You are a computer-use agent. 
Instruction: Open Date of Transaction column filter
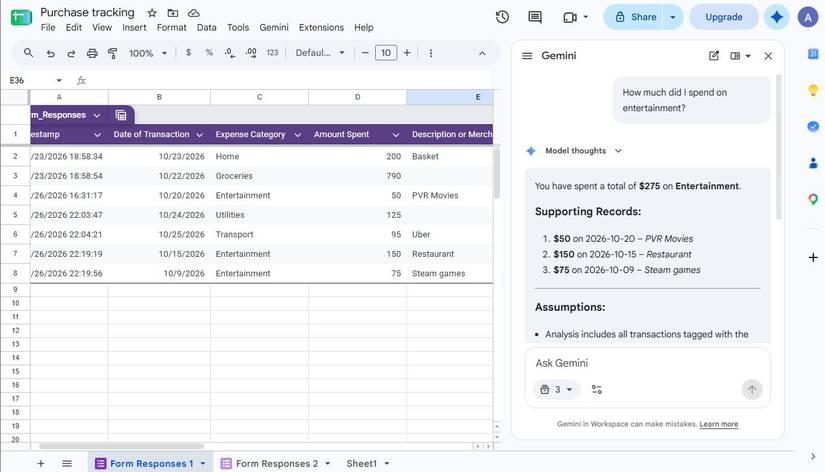coord(199,135)
